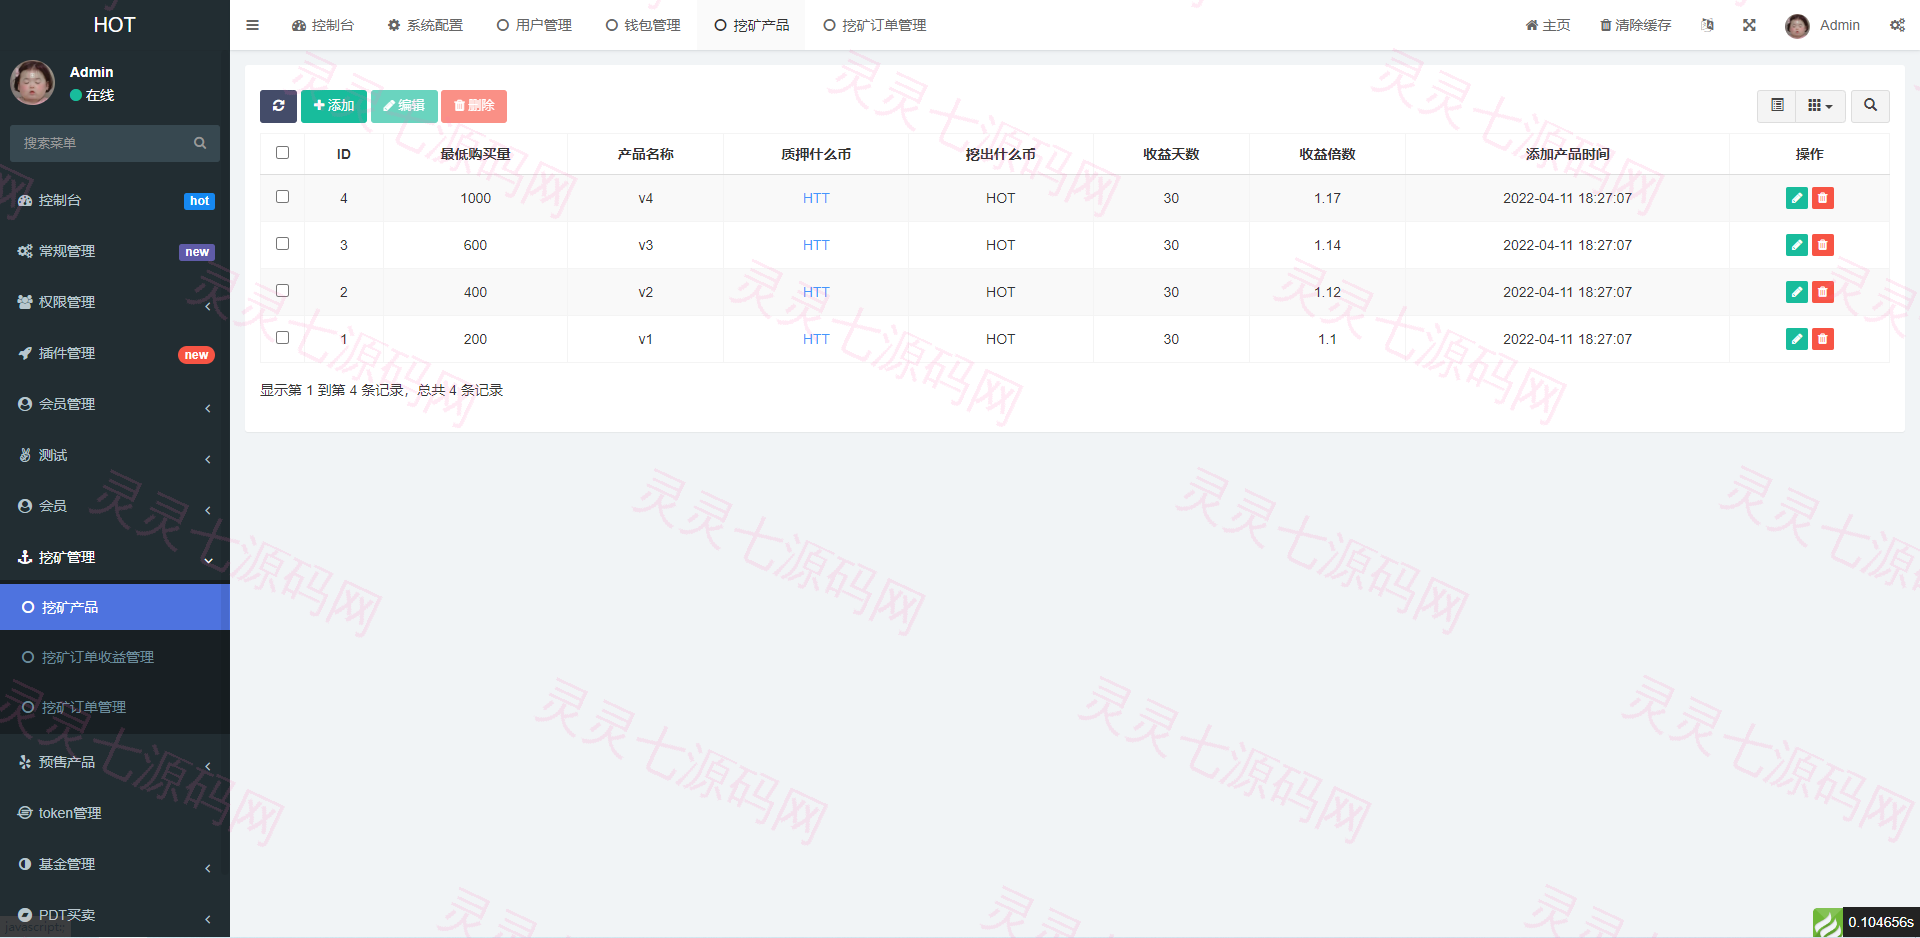
Task: Expand the 会员 sidebar menu
Action: click(115, 506)
